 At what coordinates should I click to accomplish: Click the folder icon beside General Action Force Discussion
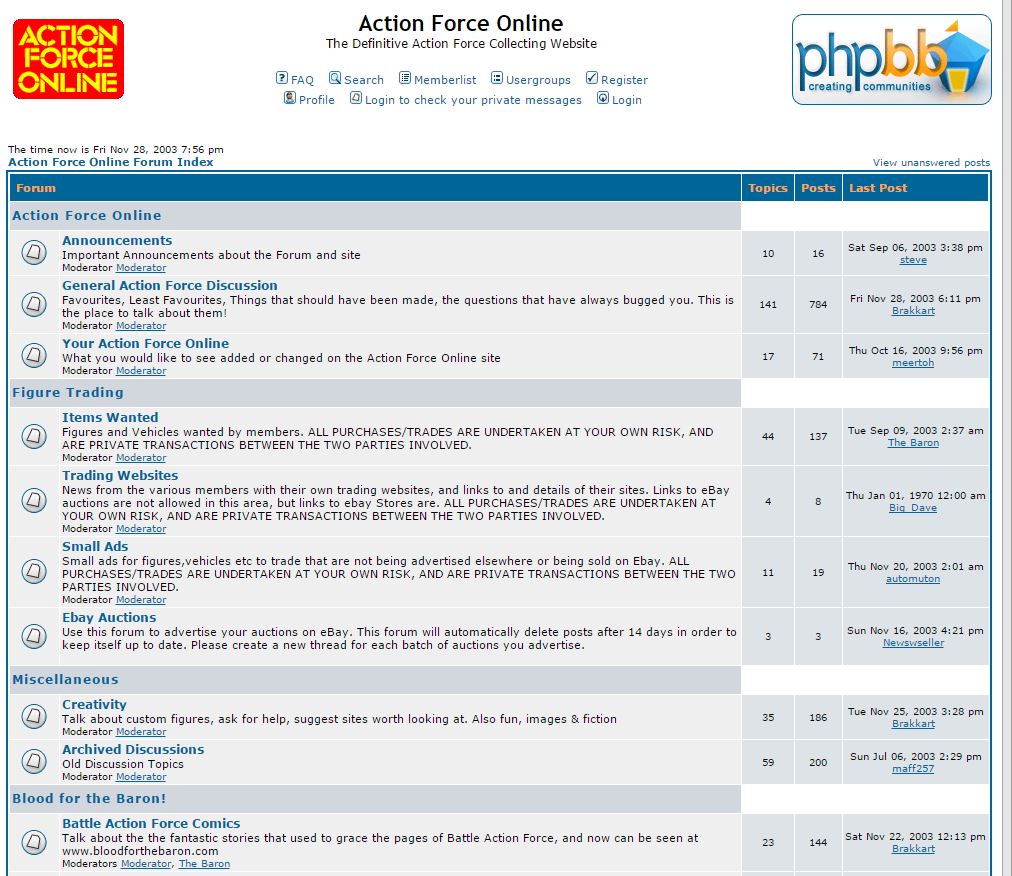click(34, 304)
